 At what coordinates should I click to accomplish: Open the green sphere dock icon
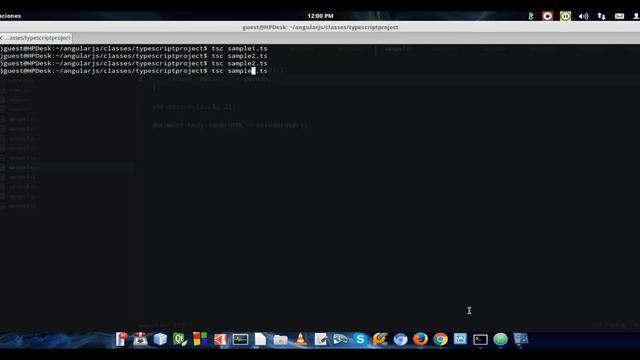click(500, 339)
